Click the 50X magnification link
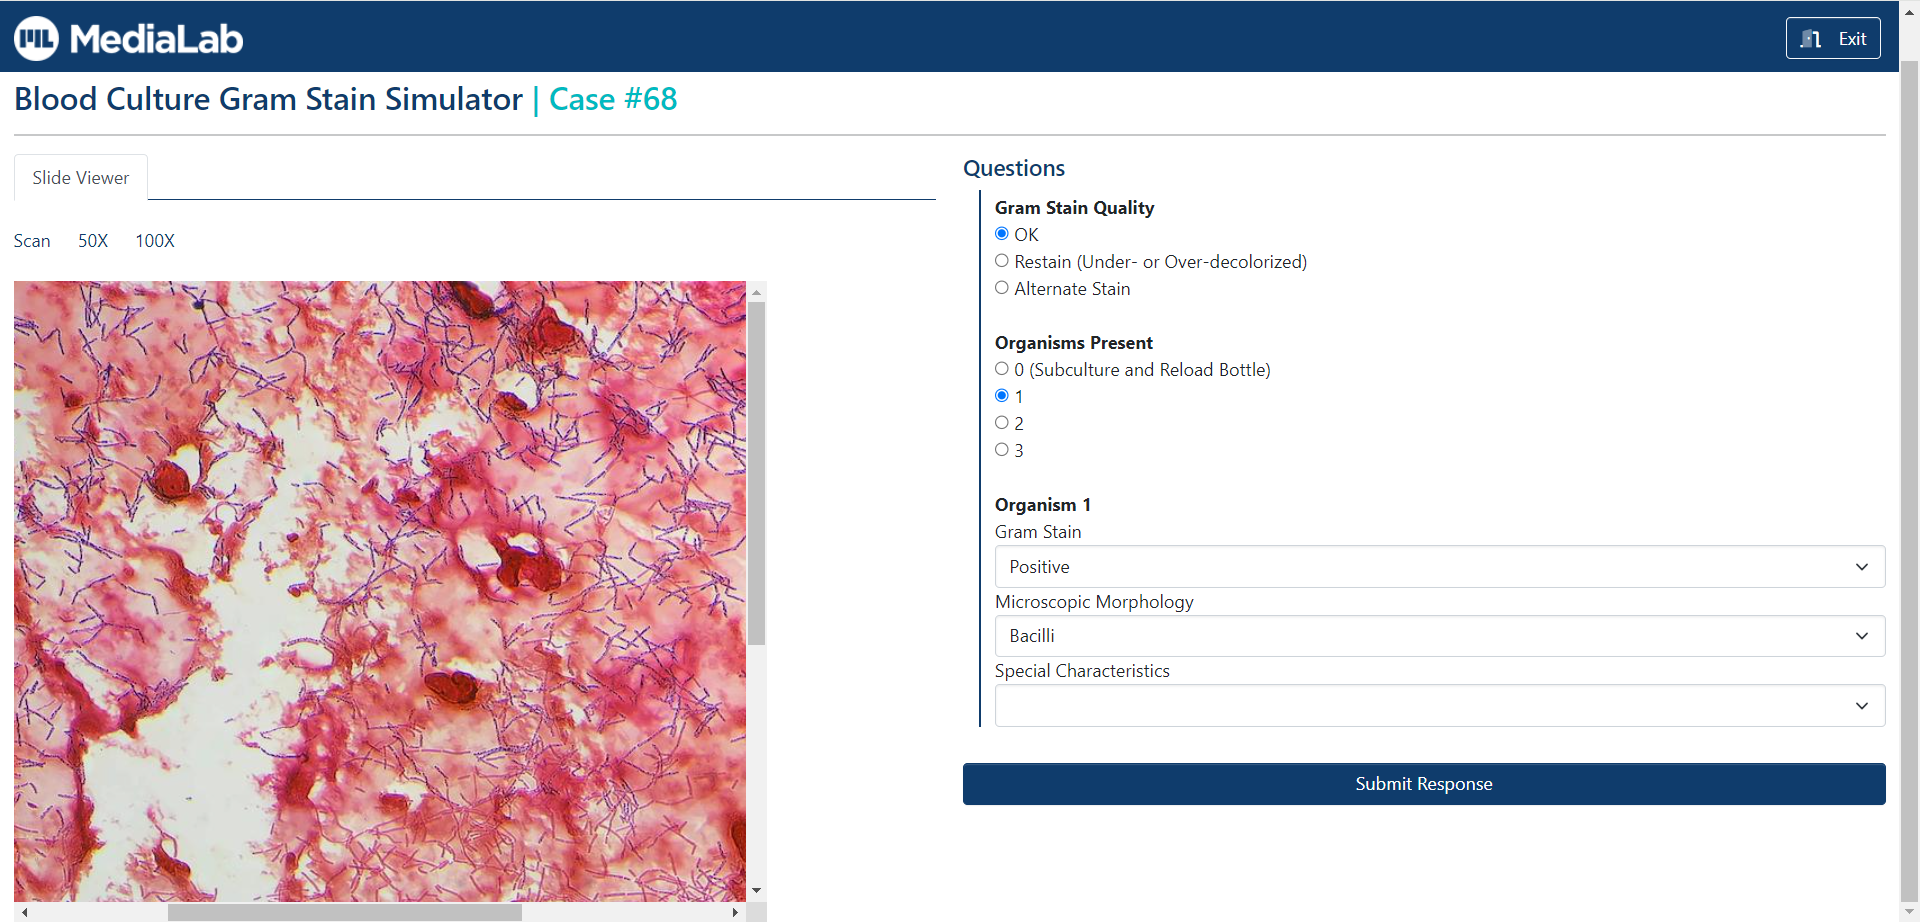This screenshot has height=922, width=1920. (92, 240)
